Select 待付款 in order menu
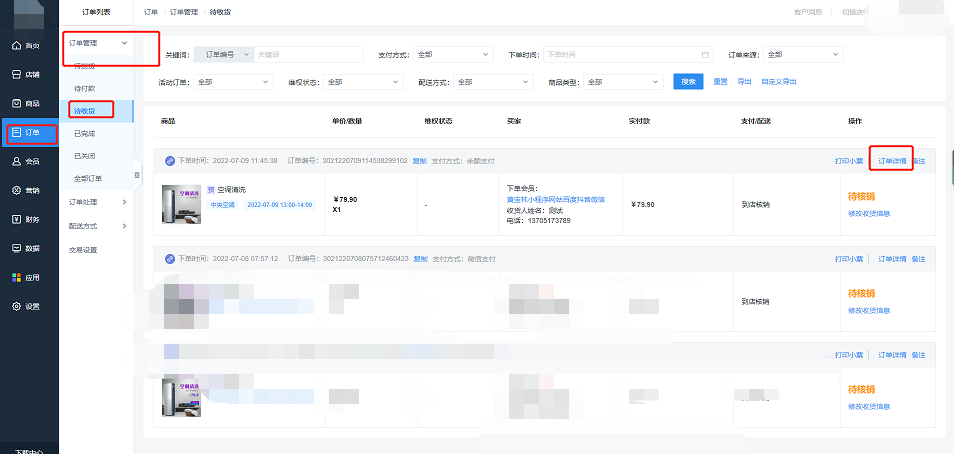Image resolution: width=954 pixels, height=454 pixels. [85, 87]
